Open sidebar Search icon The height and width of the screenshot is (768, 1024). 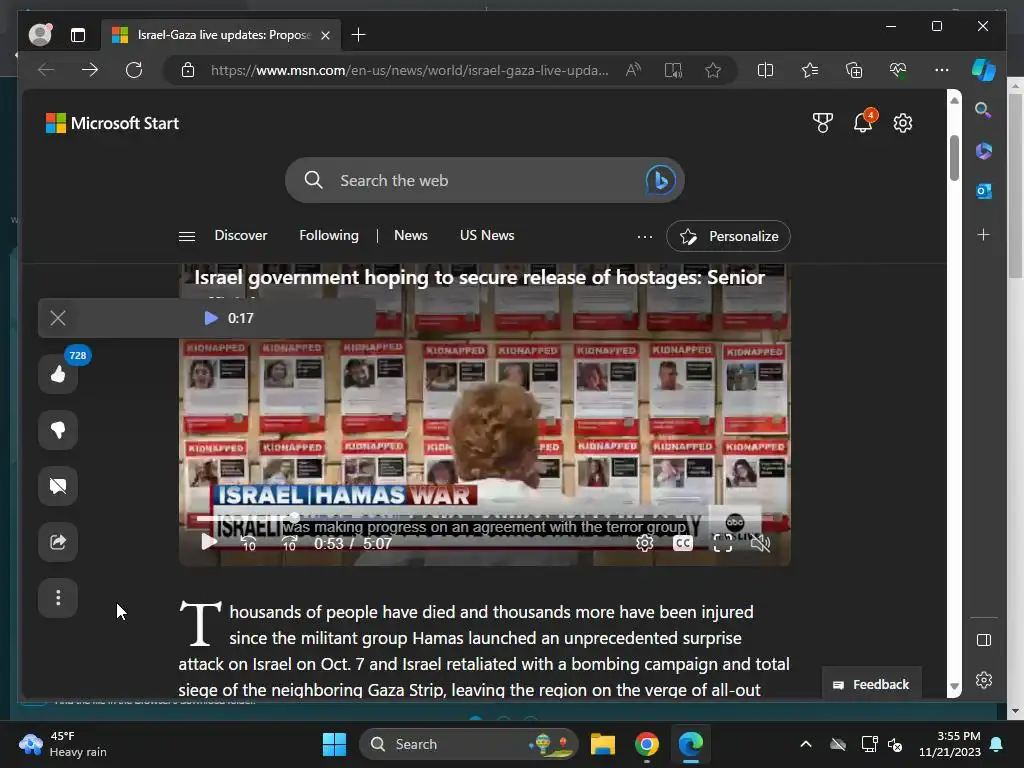point(983,110)
